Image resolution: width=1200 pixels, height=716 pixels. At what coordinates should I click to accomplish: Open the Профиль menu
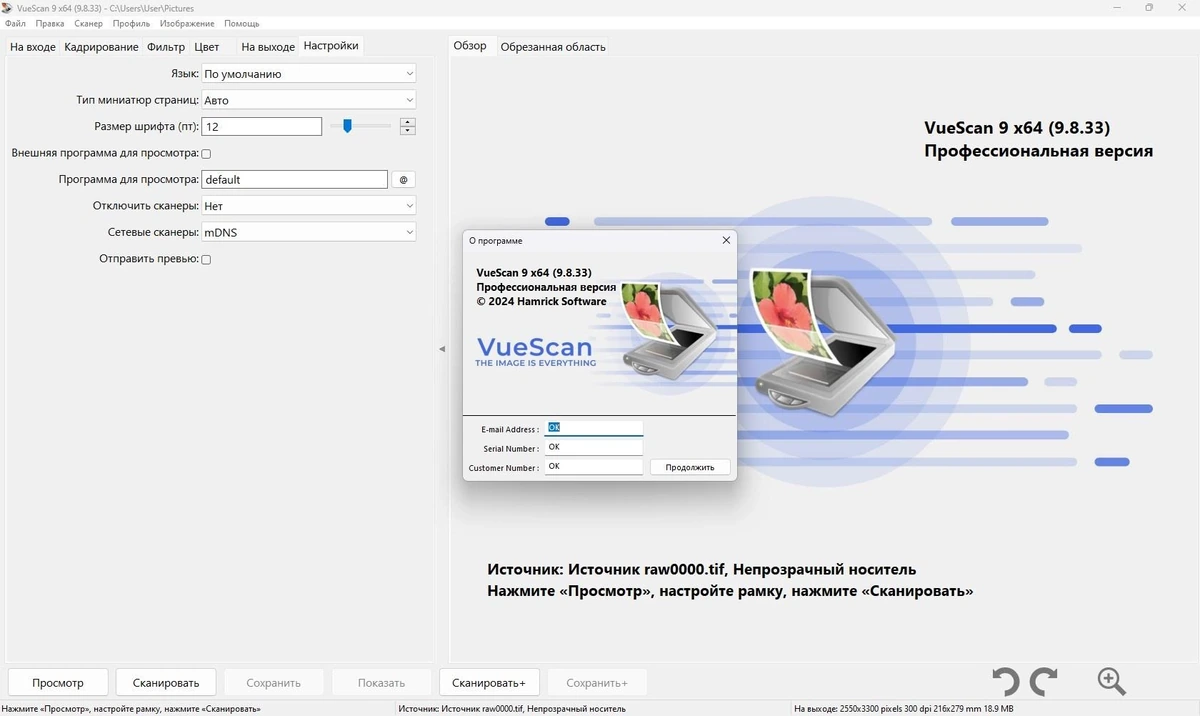pyautogui.click(x=131, y=23)
